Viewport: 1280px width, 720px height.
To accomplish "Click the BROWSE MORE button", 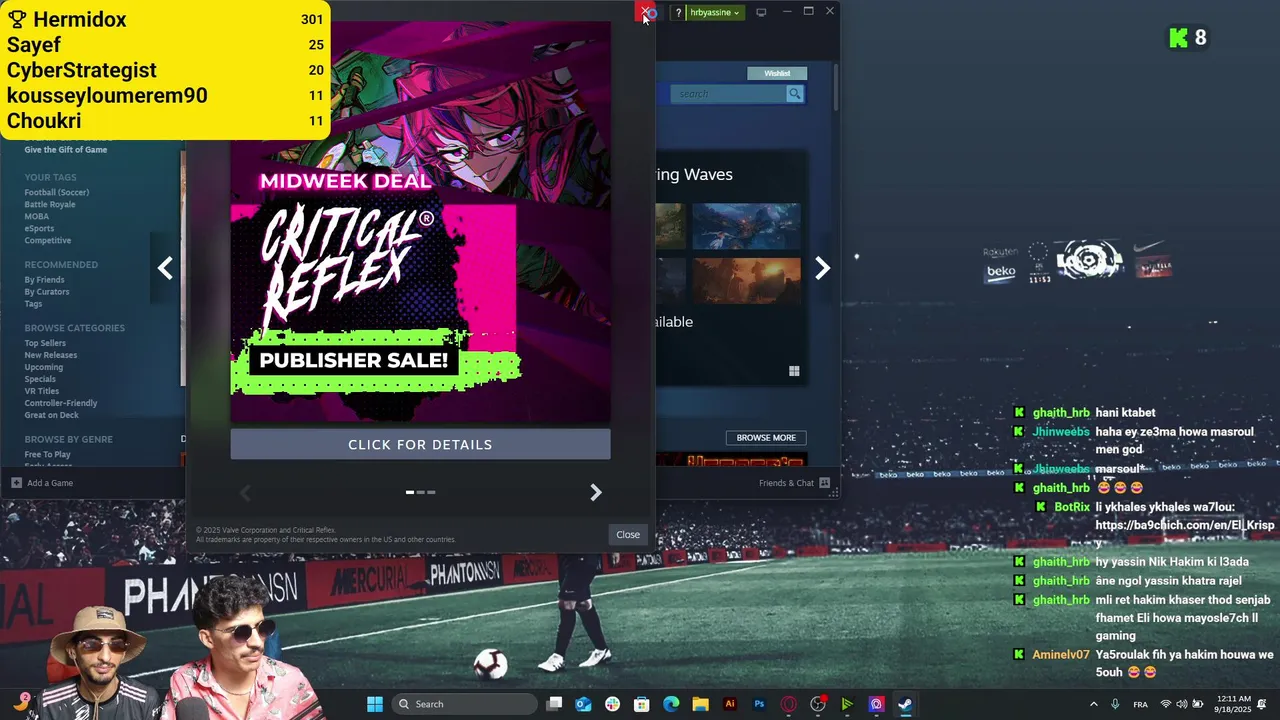I will (x=766, y=437).
